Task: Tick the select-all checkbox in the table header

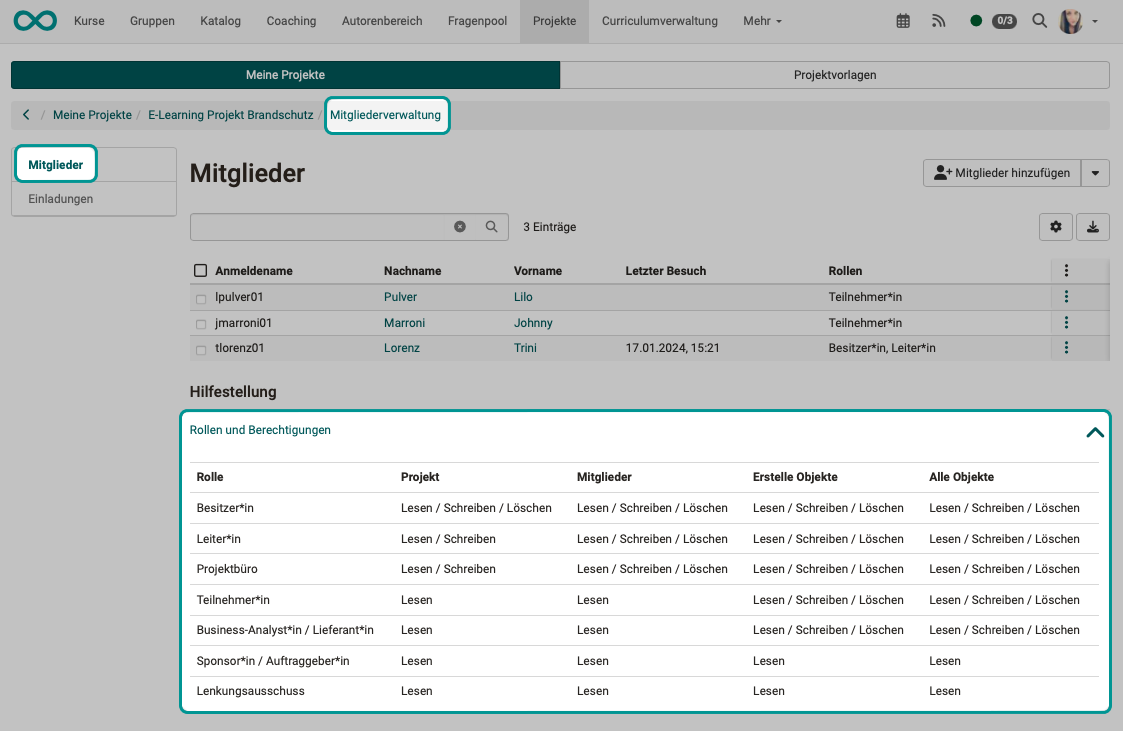Action: pos(200,270)
